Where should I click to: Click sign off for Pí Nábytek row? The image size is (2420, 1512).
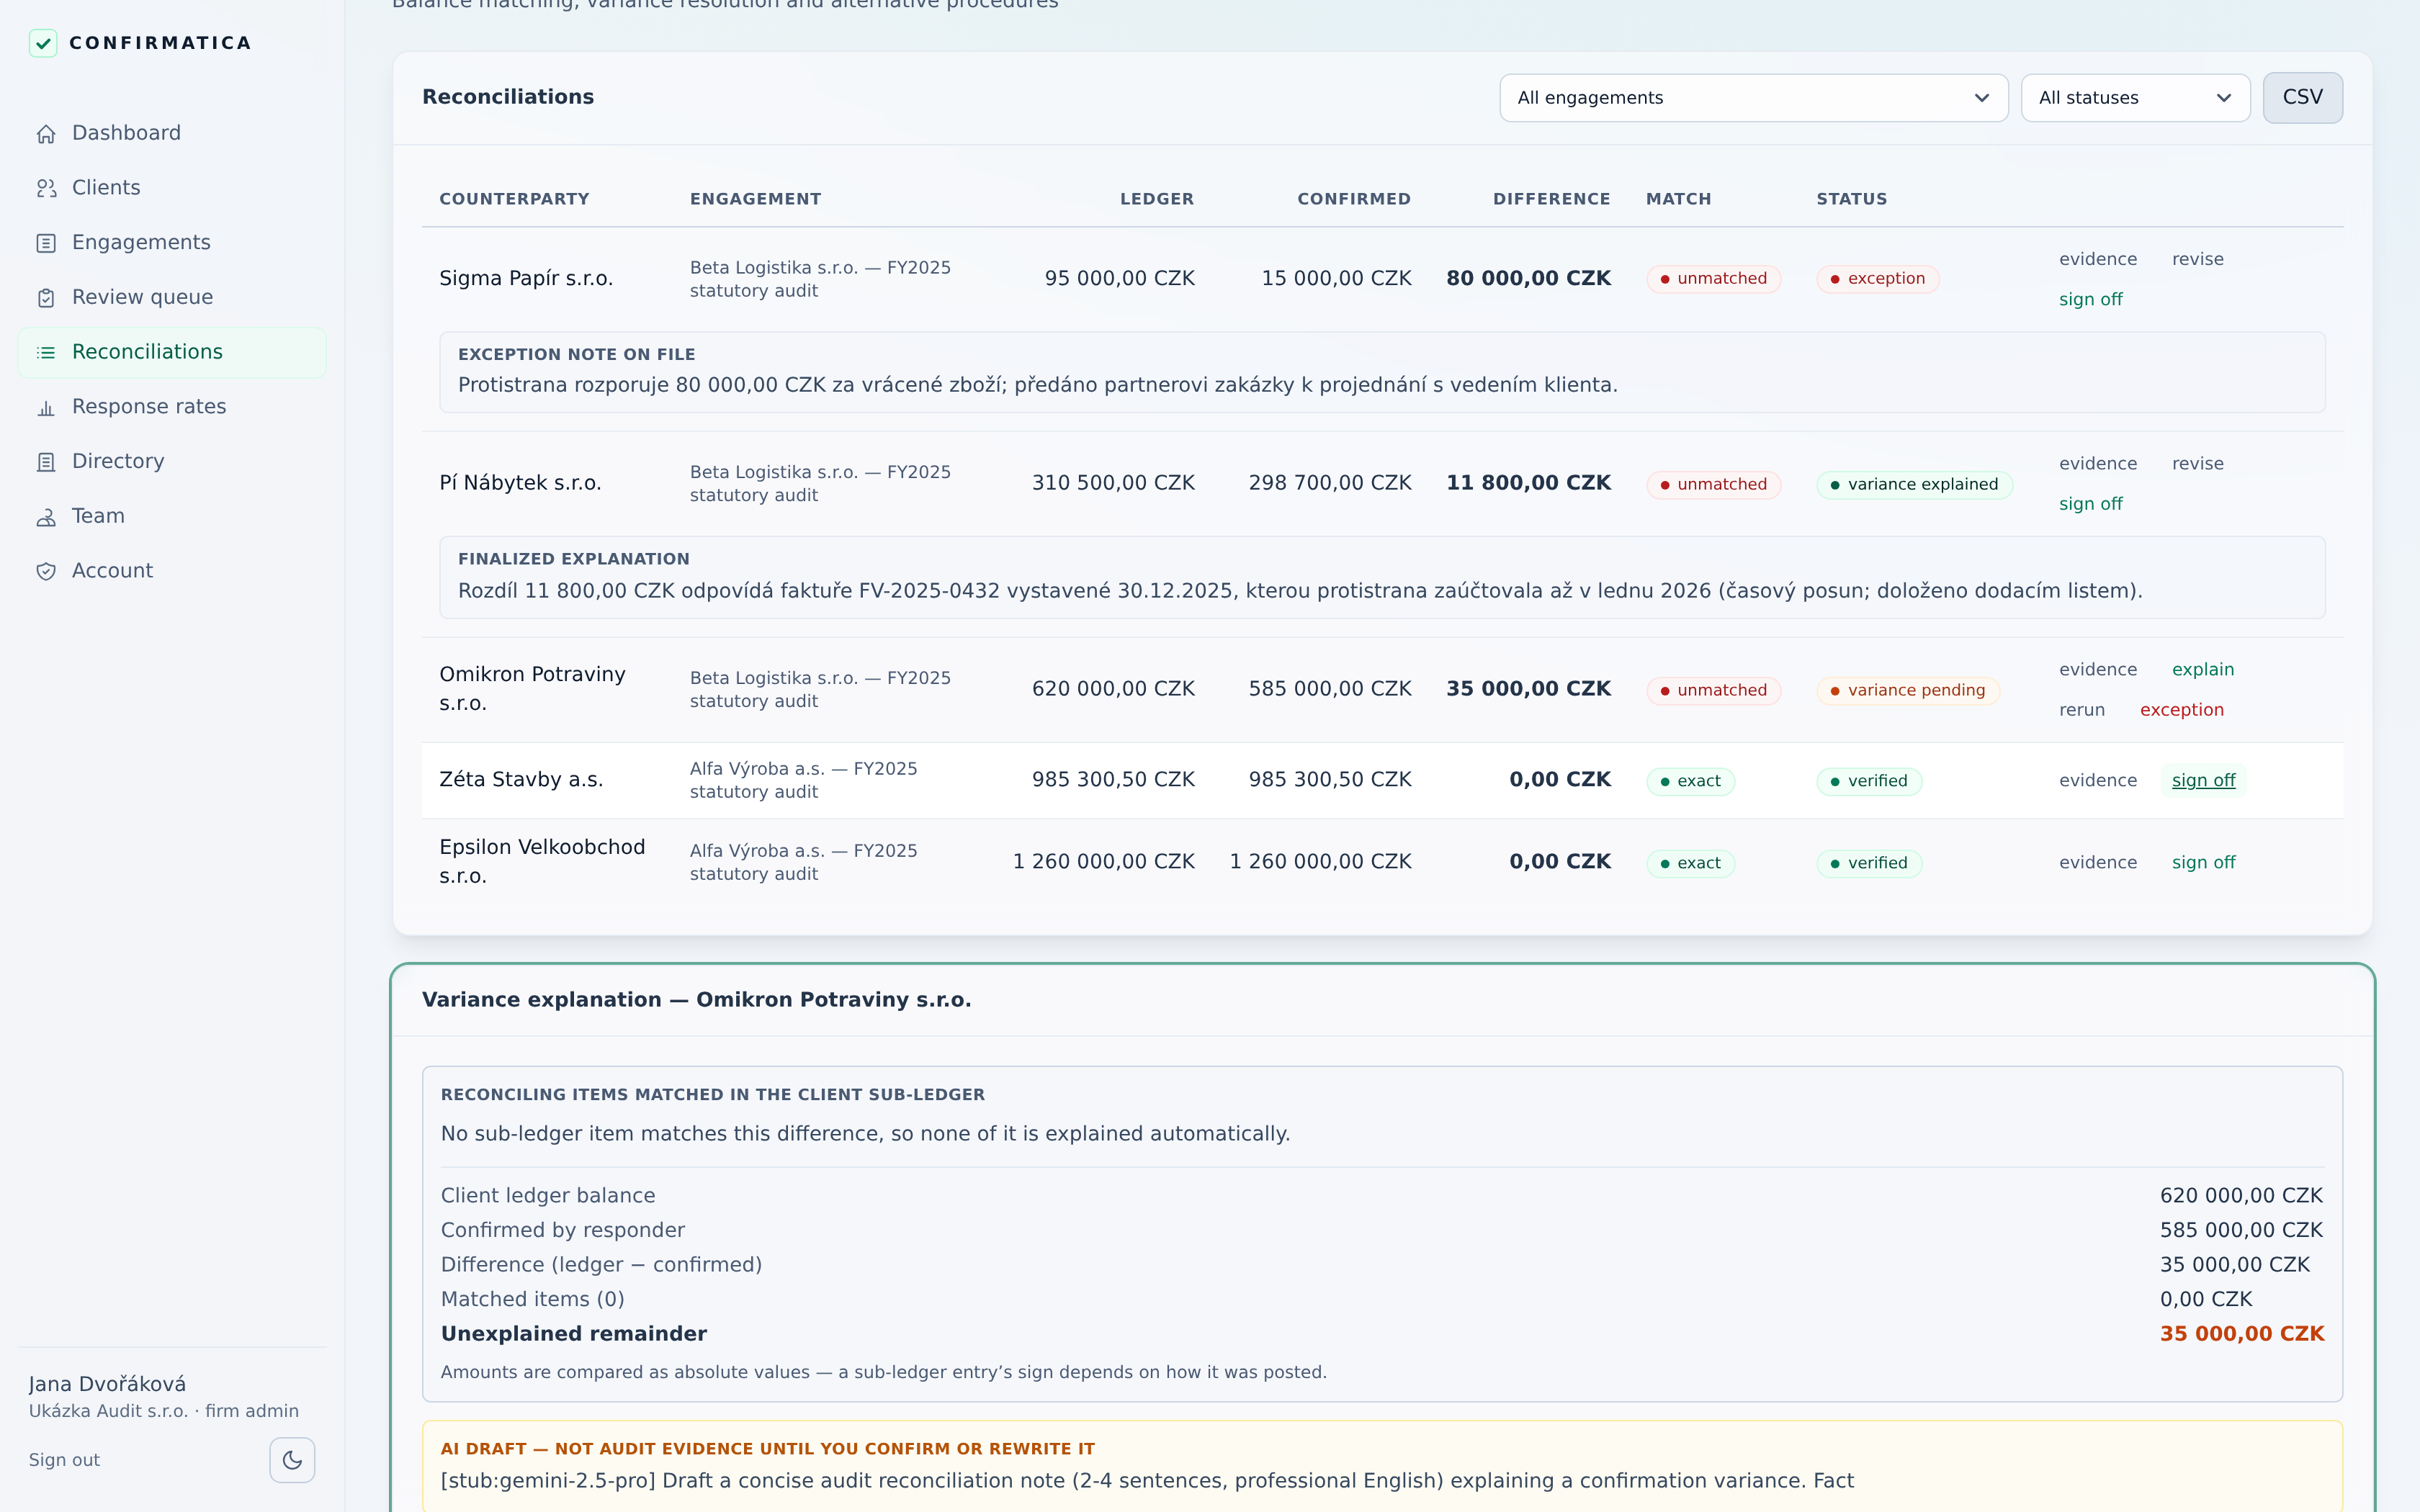point(2091,504)
